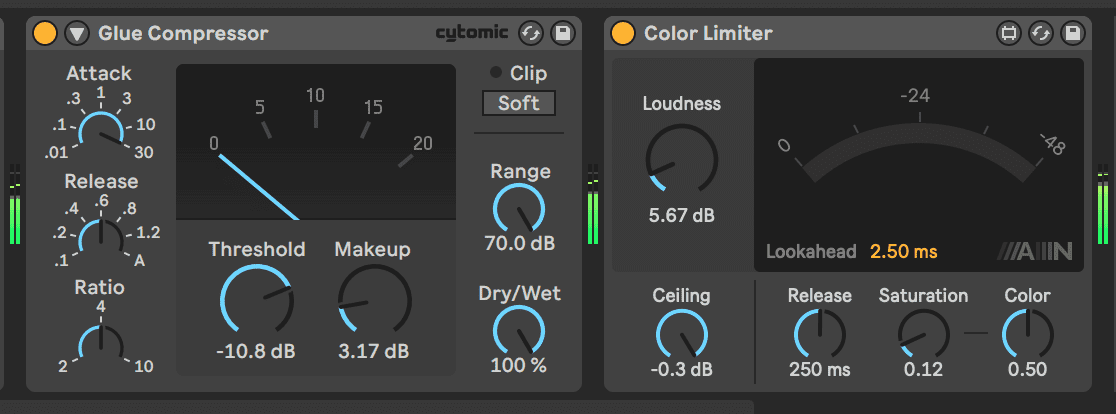Click the 5.67 dB loudness value
Screen dimensions: 1116x414
(x=682, y=216)
